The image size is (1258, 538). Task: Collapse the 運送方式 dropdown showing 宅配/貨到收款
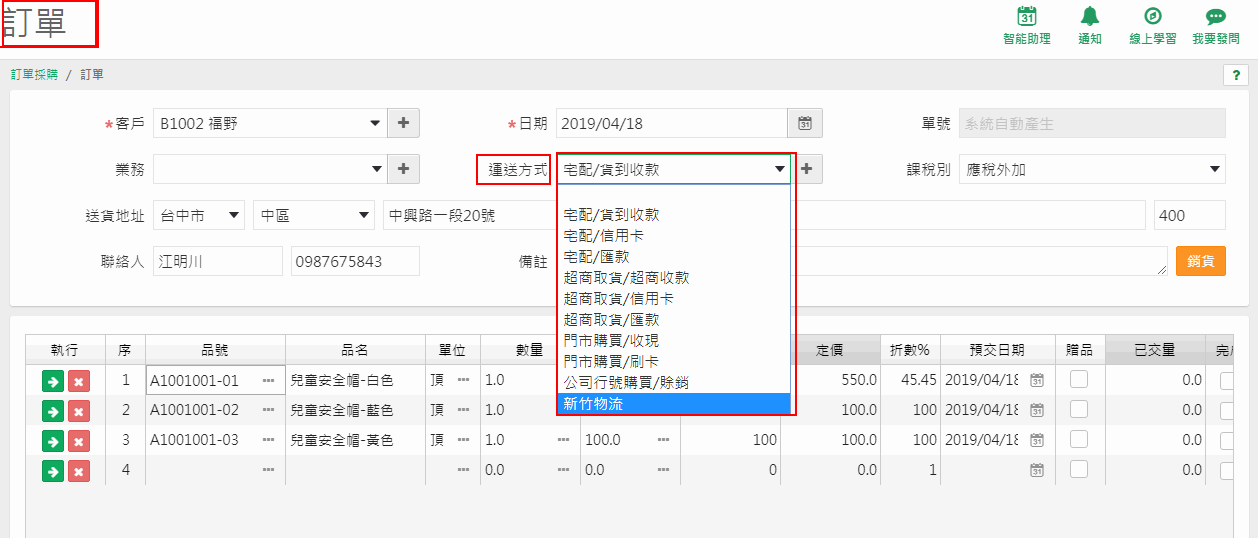674,169
